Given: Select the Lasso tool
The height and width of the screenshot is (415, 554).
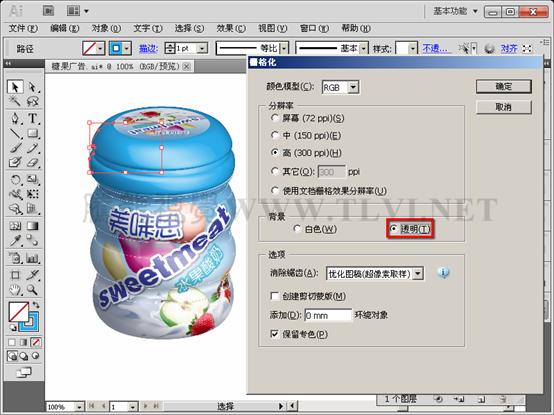Looking at the screenshot, I should 33,102.
